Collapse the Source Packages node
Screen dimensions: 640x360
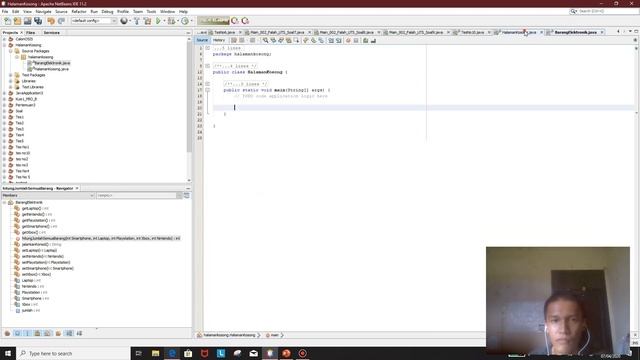click(11, 51)
